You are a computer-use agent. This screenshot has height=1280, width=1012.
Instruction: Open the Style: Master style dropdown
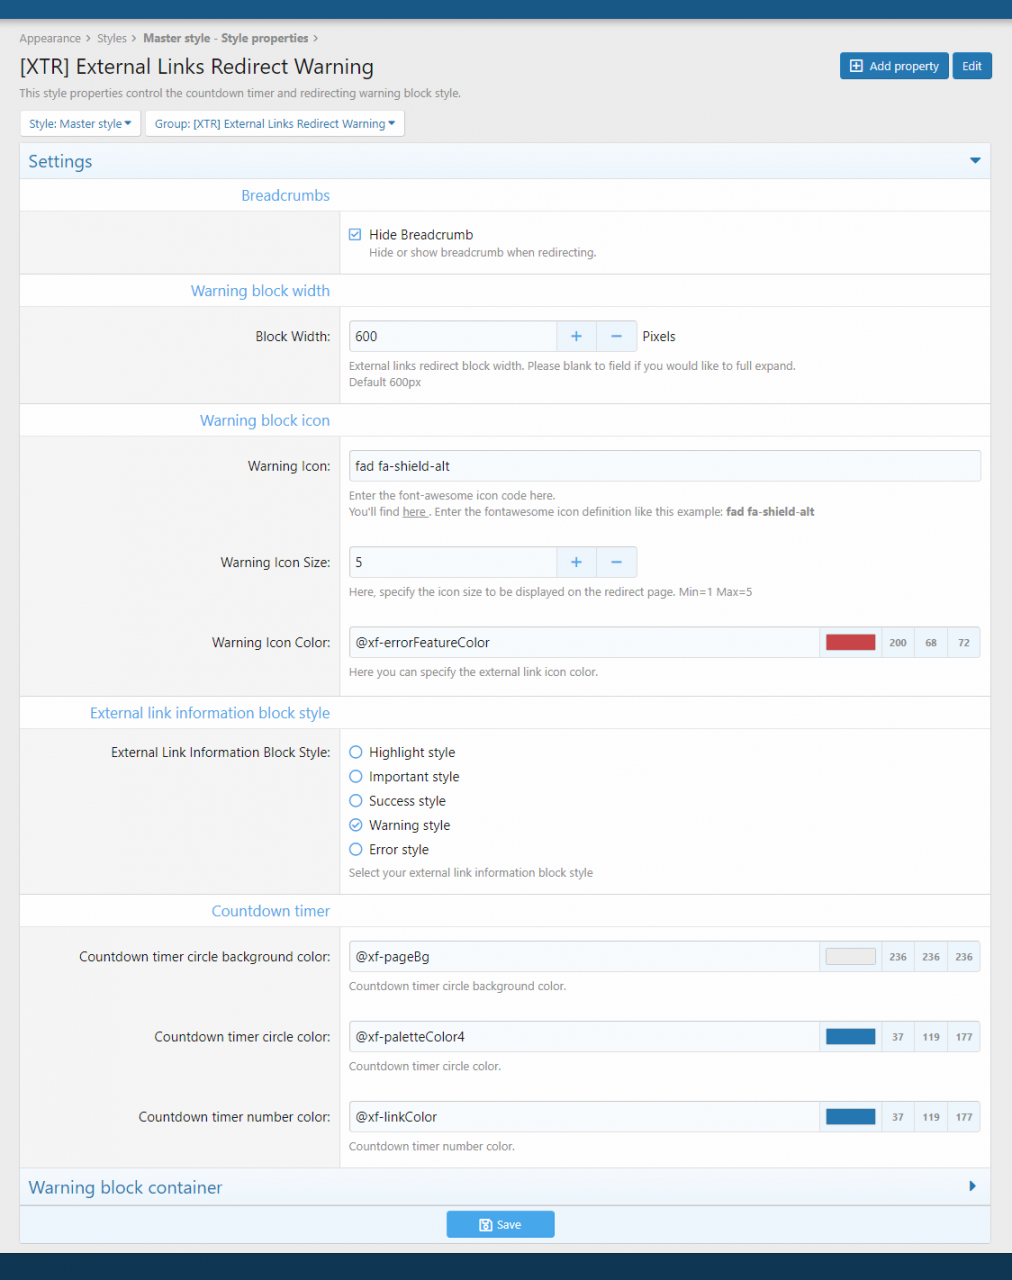80,124
